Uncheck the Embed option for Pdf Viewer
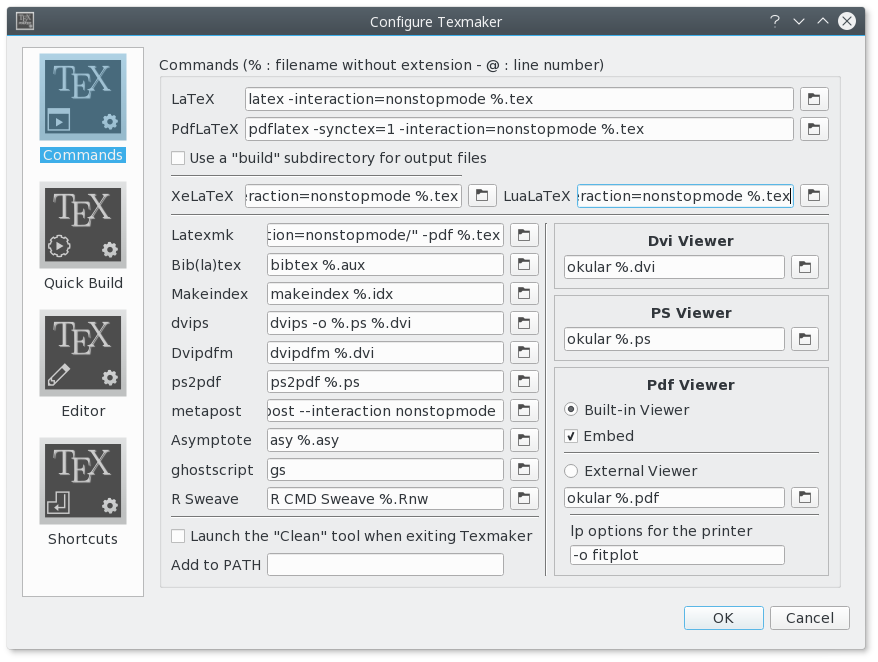The height and width of the screenshot is (662, 878). pos(571,436)
